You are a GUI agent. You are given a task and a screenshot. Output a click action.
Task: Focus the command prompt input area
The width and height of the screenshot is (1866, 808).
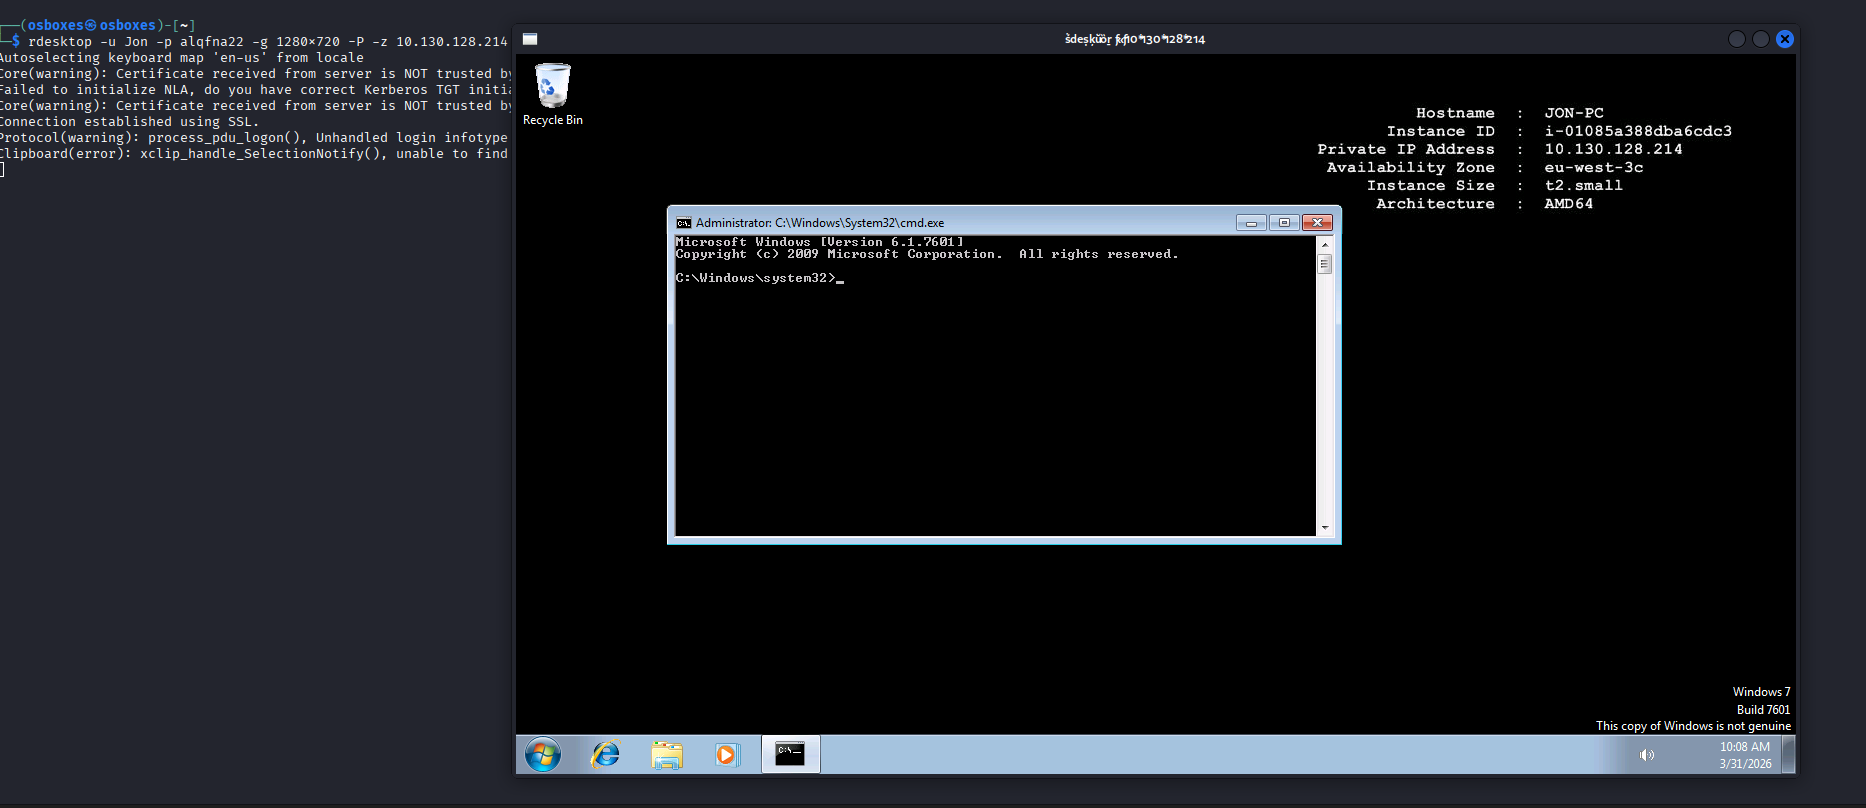pyautogui.click(x=995, y=400)
